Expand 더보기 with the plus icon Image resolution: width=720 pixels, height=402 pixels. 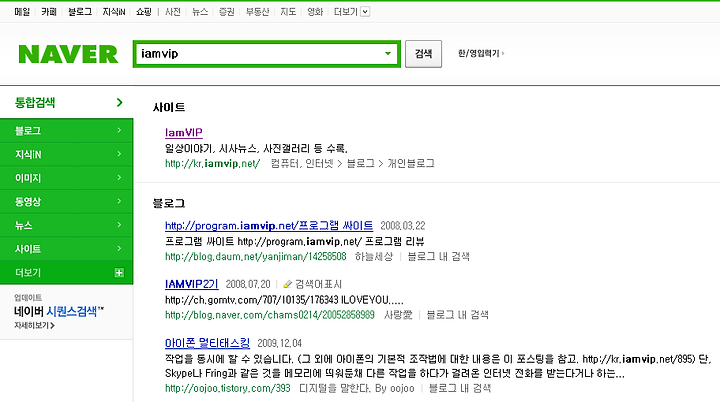tap(119, 273)
